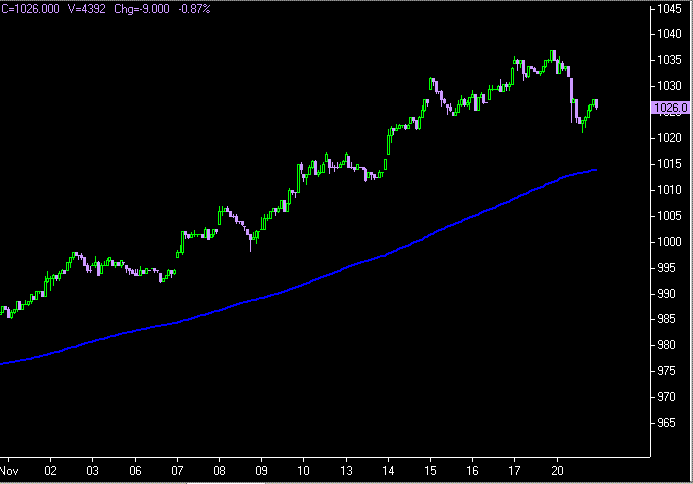Click the 1015 price axis label
The width and height of the screenshot is (693, 484).
pyautogui.click(x=669, y=164)
